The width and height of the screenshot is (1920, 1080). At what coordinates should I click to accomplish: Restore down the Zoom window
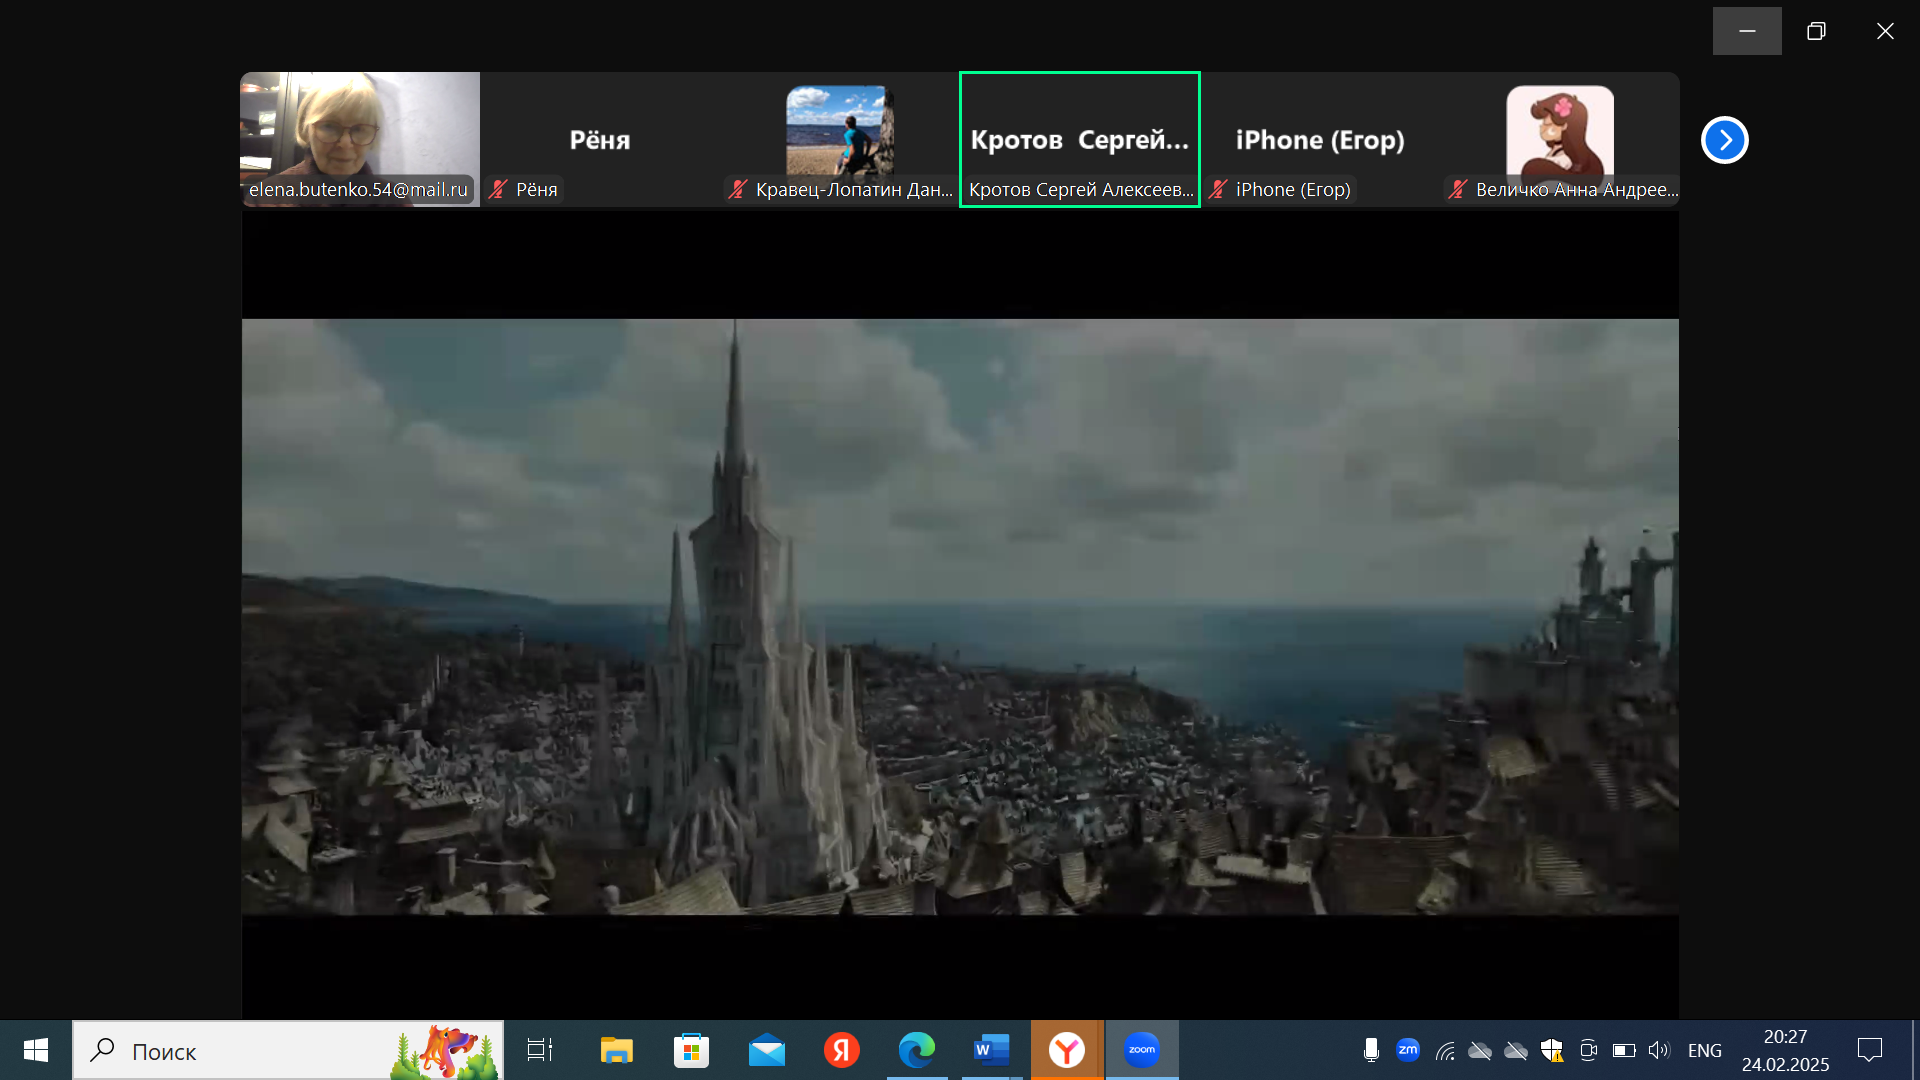coord(1816,31)
